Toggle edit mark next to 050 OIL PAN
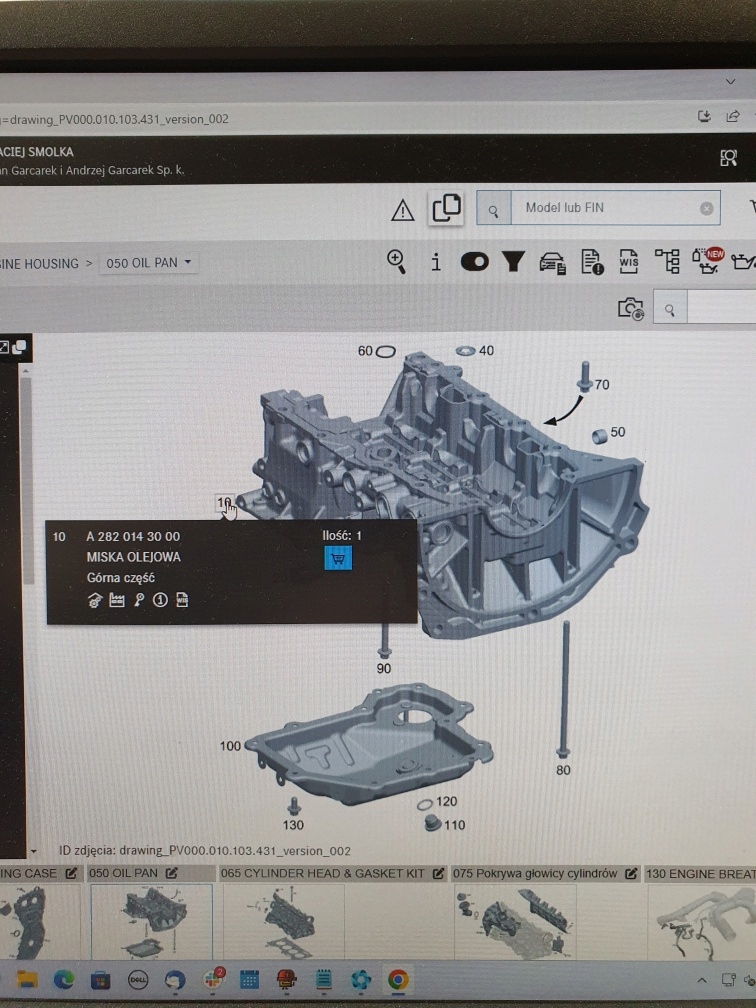756x1008 pixels. (x=171, y=873)
